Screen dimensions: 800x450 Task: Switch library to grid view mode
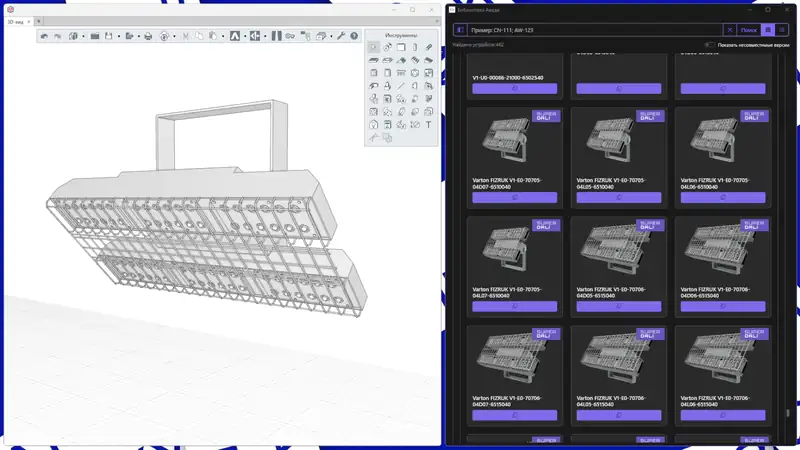[x=767, y=30]
